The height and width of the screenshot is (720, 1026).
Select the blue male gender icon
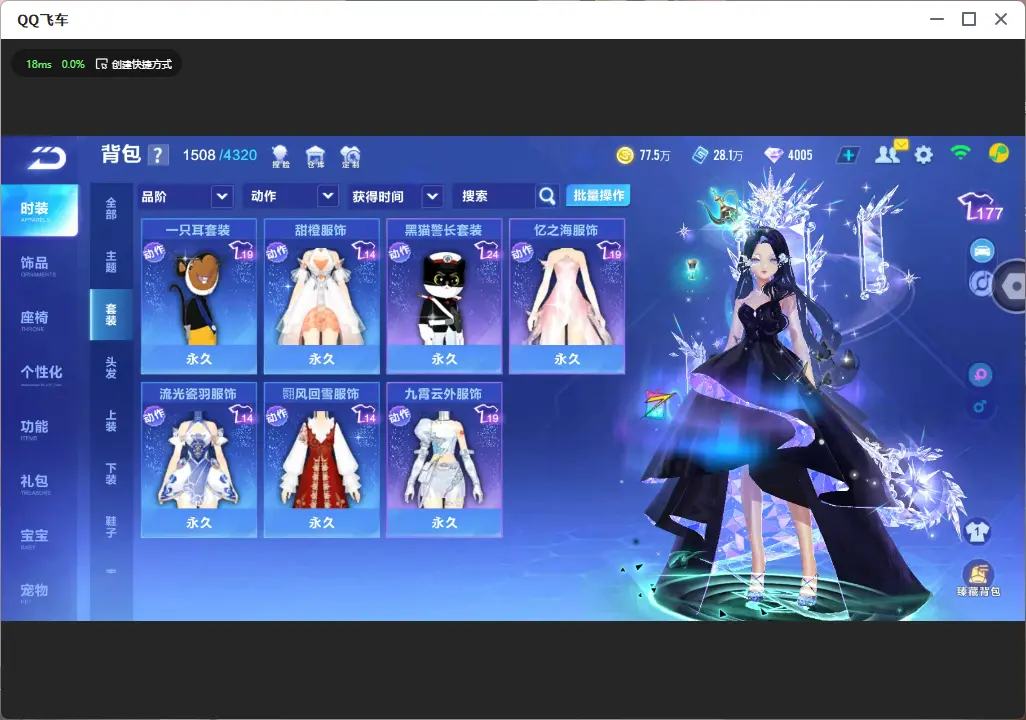point(980,406)
